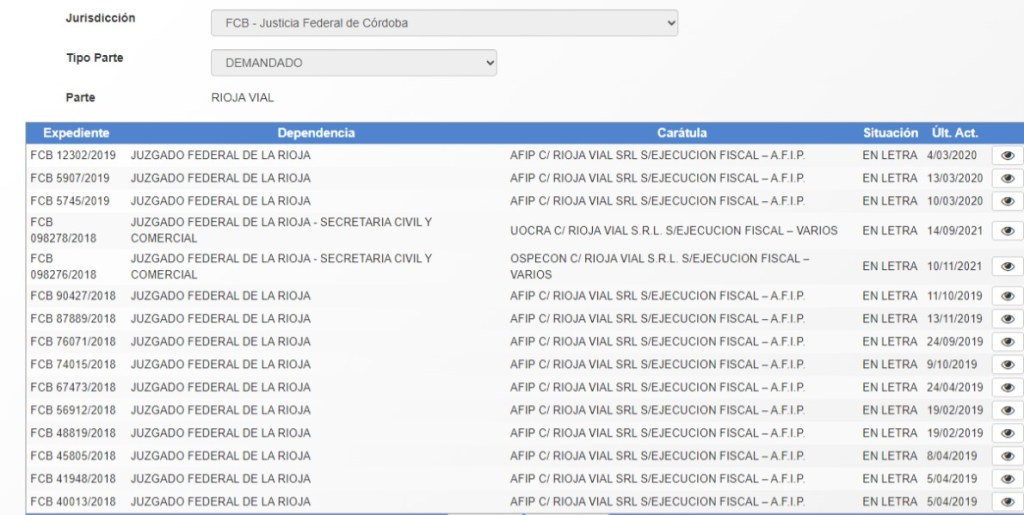
Task: Click UOCRA C/ RIOJA VIAL S.R.L. carátula
Action: (673, 230)
